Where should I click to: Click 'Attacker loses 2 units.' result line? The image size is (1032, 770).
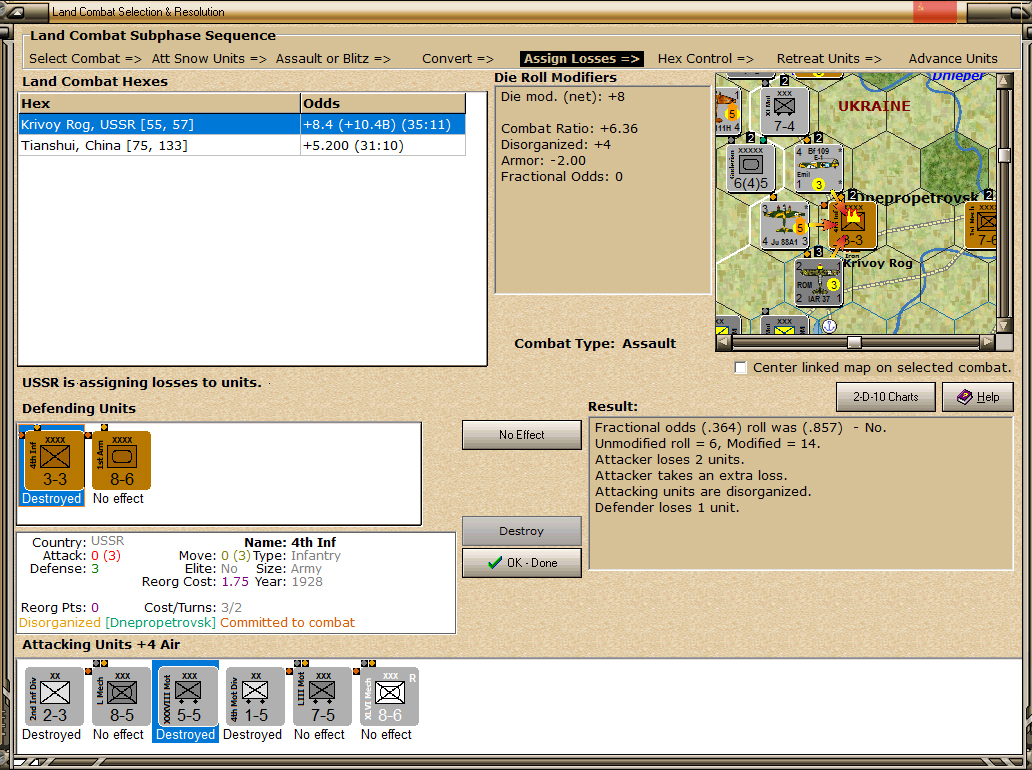pyautogui.click(x=669, y=459)
